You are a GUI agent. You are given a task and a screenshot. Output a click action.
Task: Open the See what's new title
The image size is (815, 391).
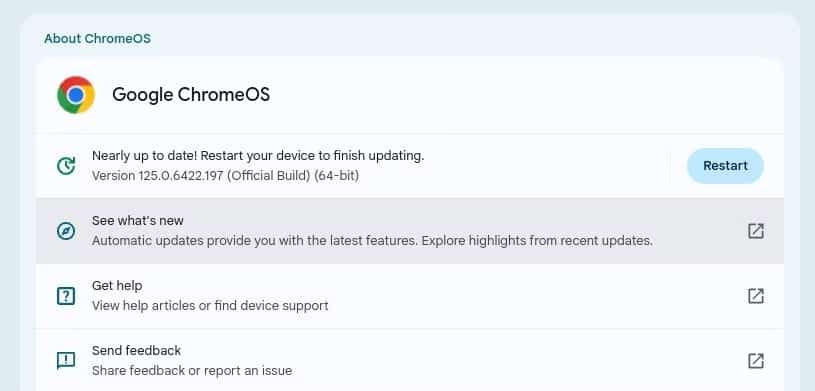(x=138, y=220)
